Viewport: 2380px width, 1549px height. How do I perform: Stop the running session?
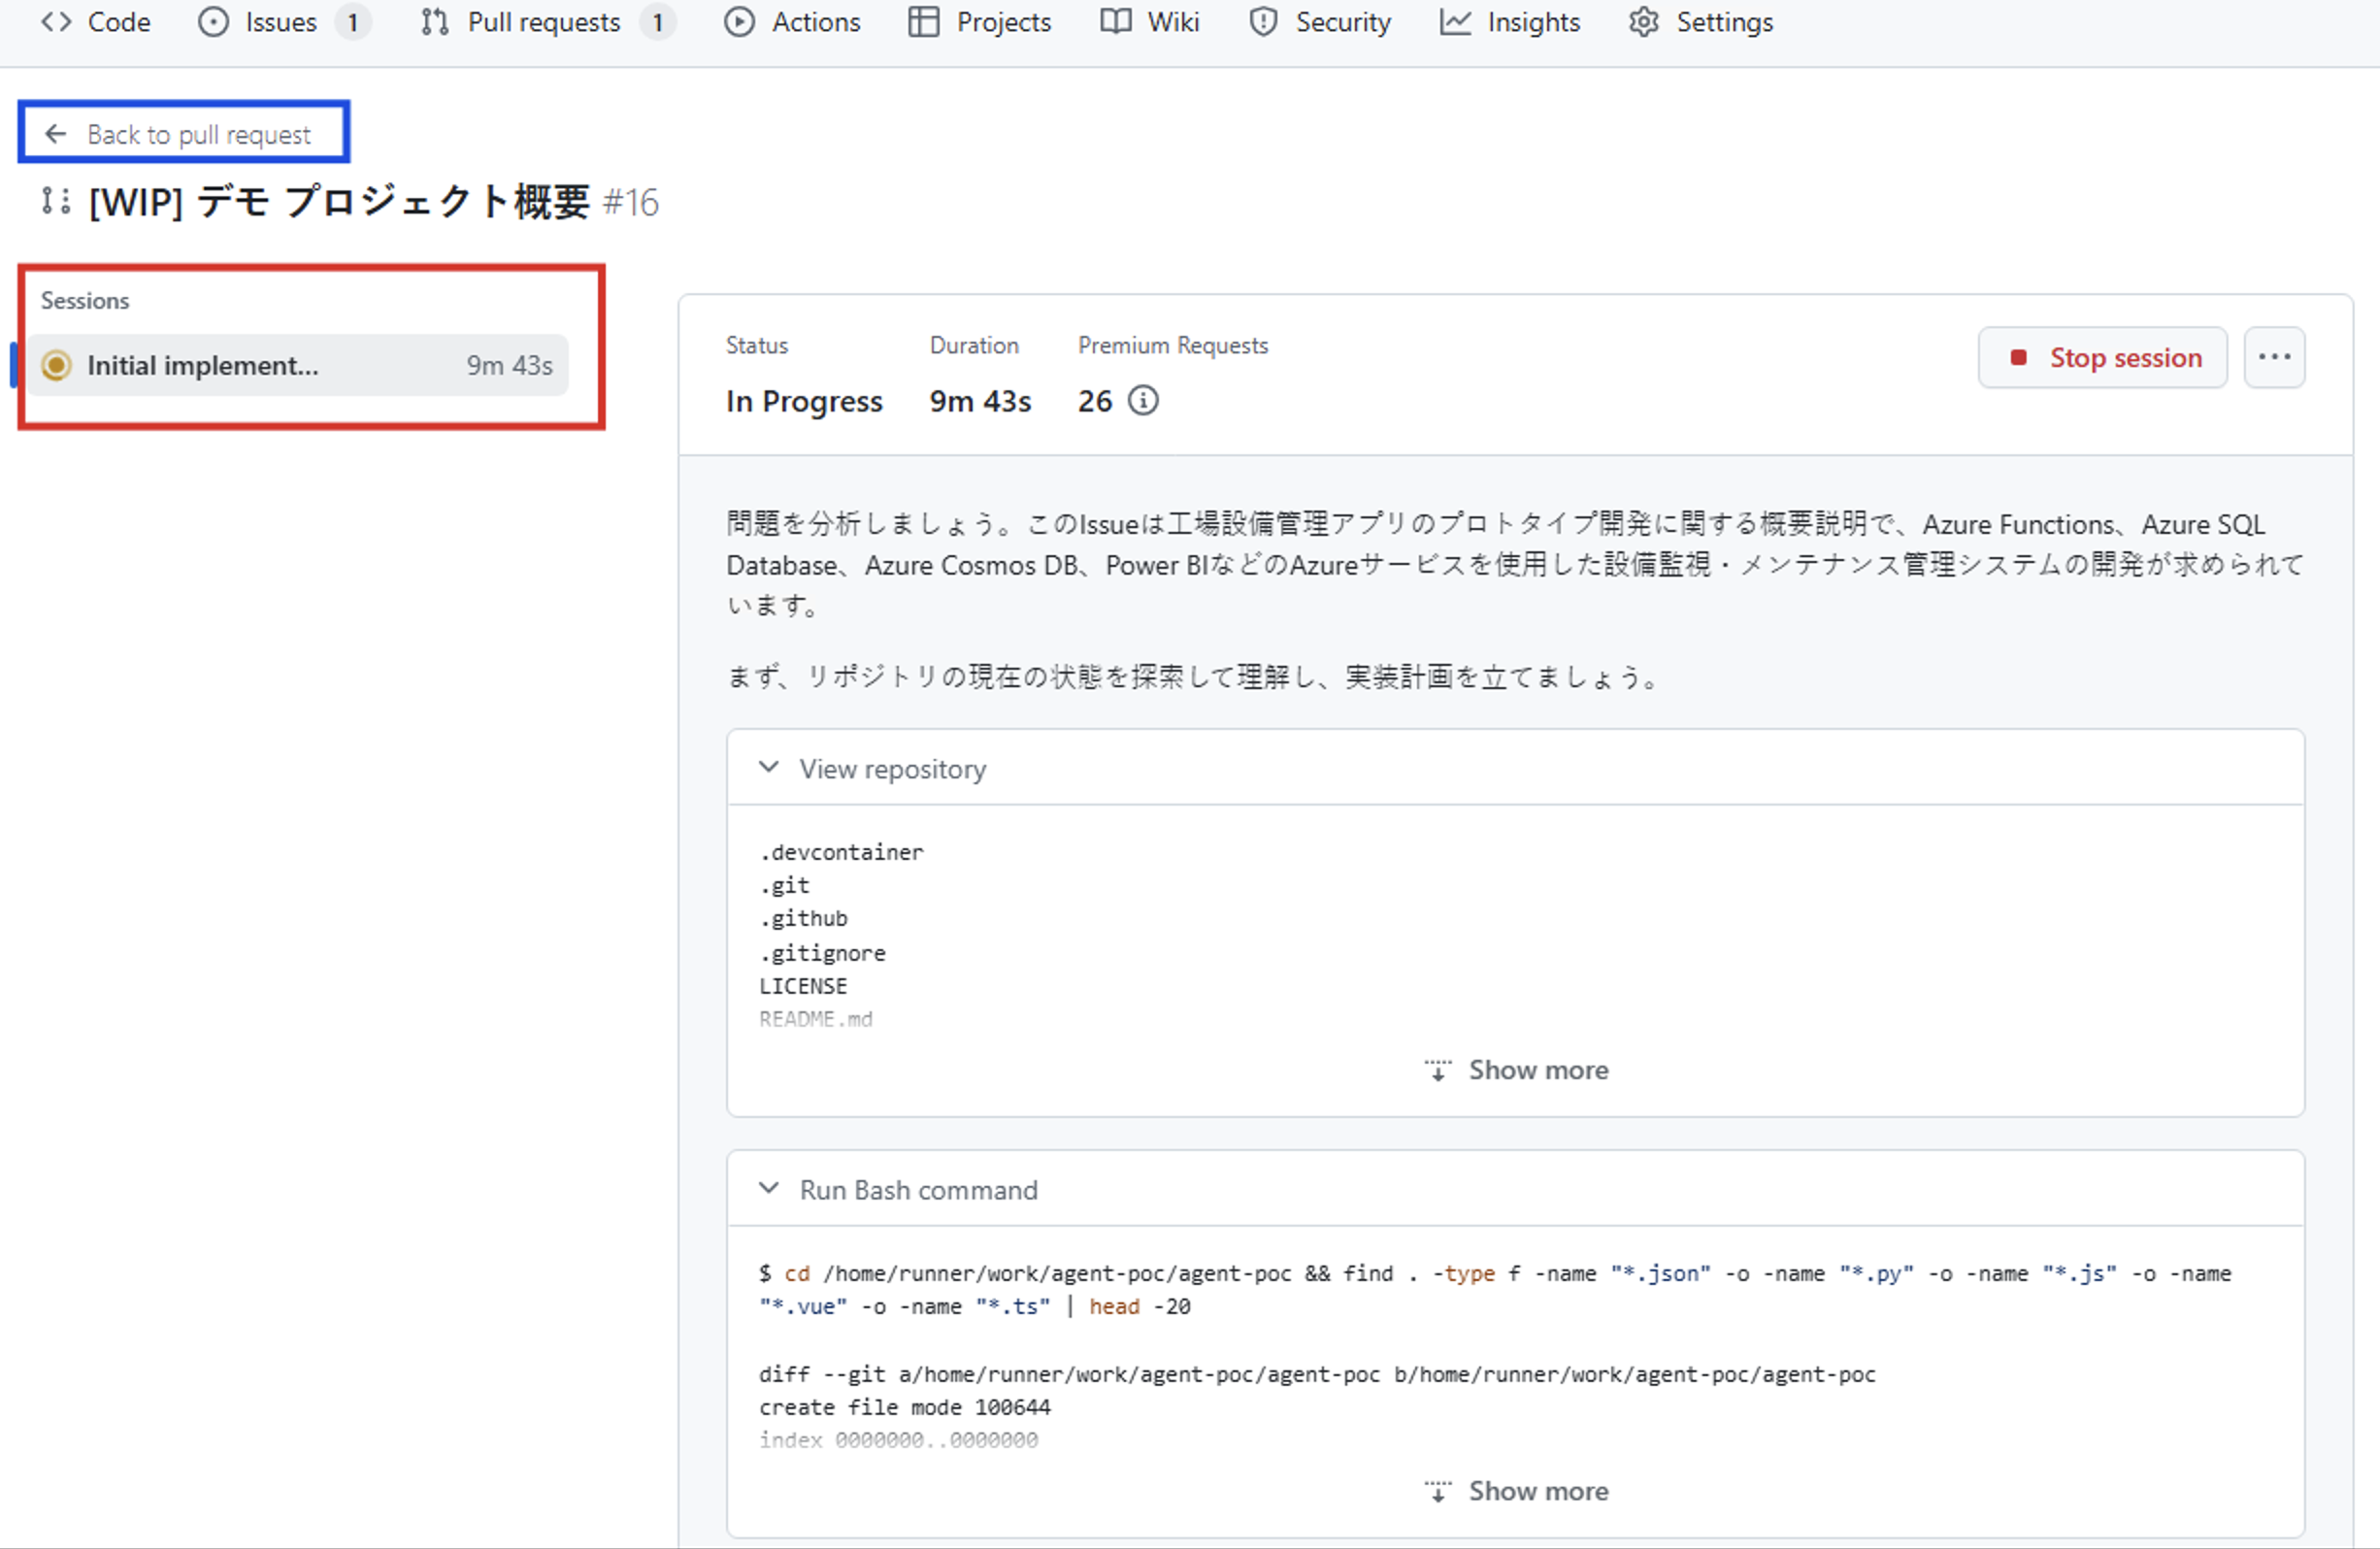(2102, 358)
